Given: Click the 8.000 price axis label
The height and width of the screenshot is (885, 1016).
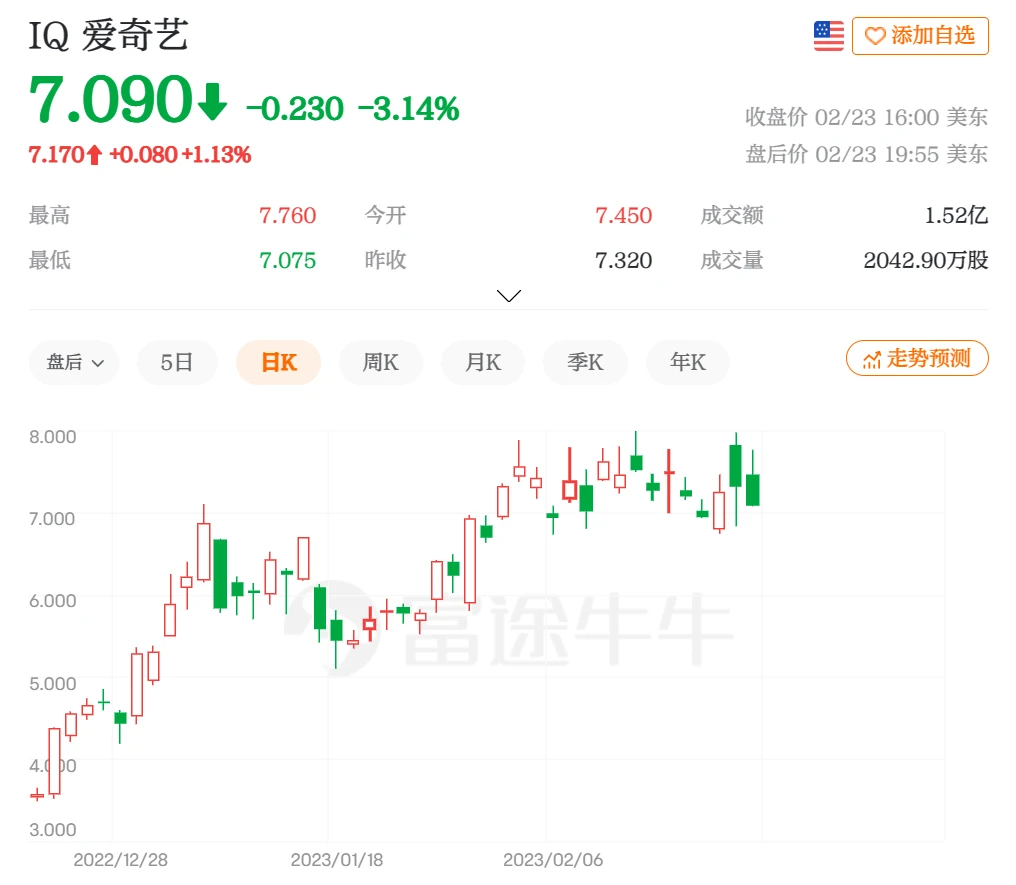Looking at the screenshot, I should pos(52,437).
